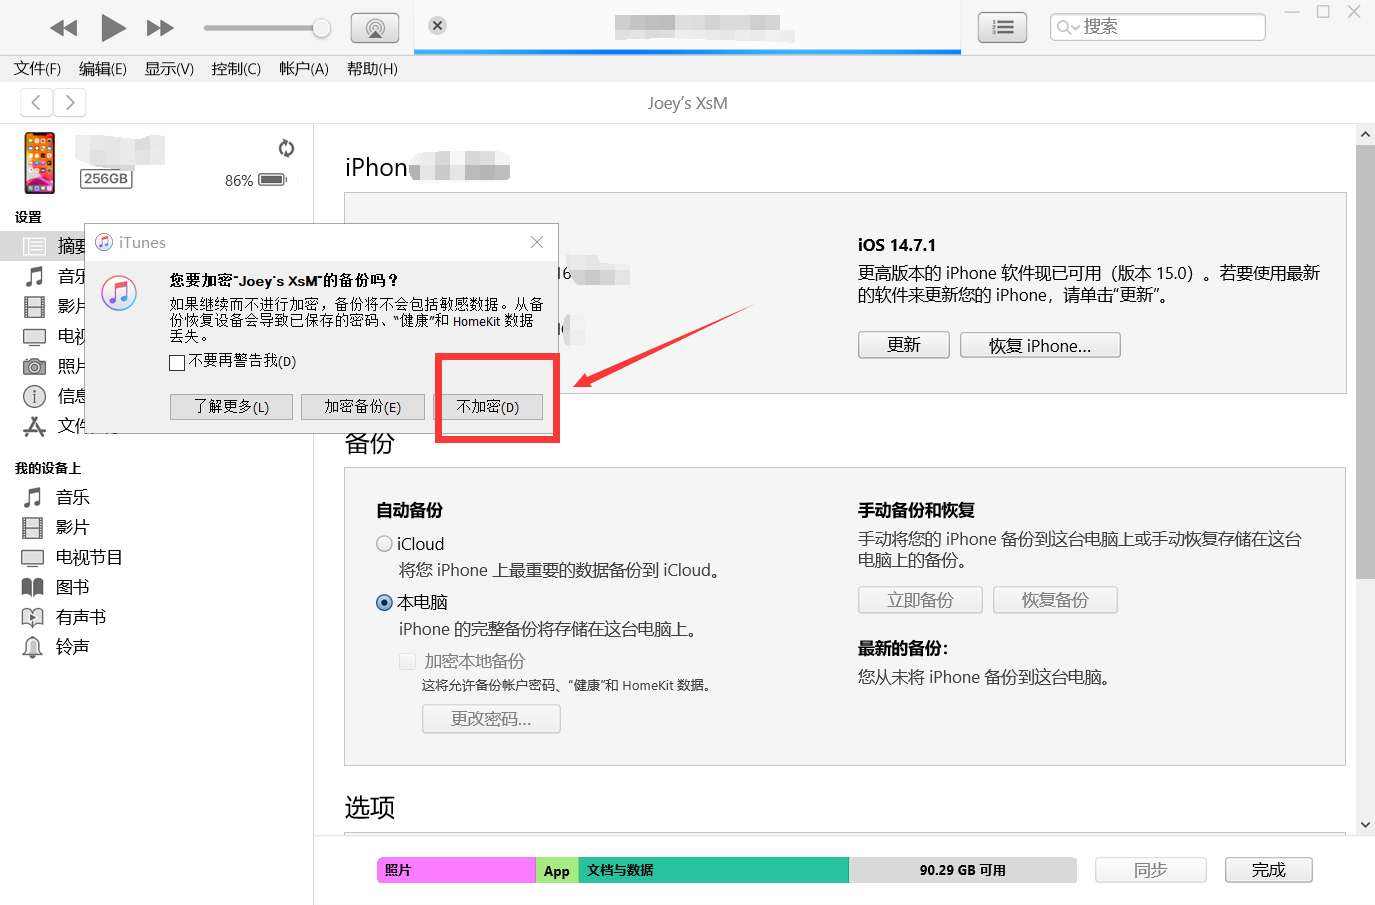Select the 音乐 note icon under 设置

click(x=35, y=276)
